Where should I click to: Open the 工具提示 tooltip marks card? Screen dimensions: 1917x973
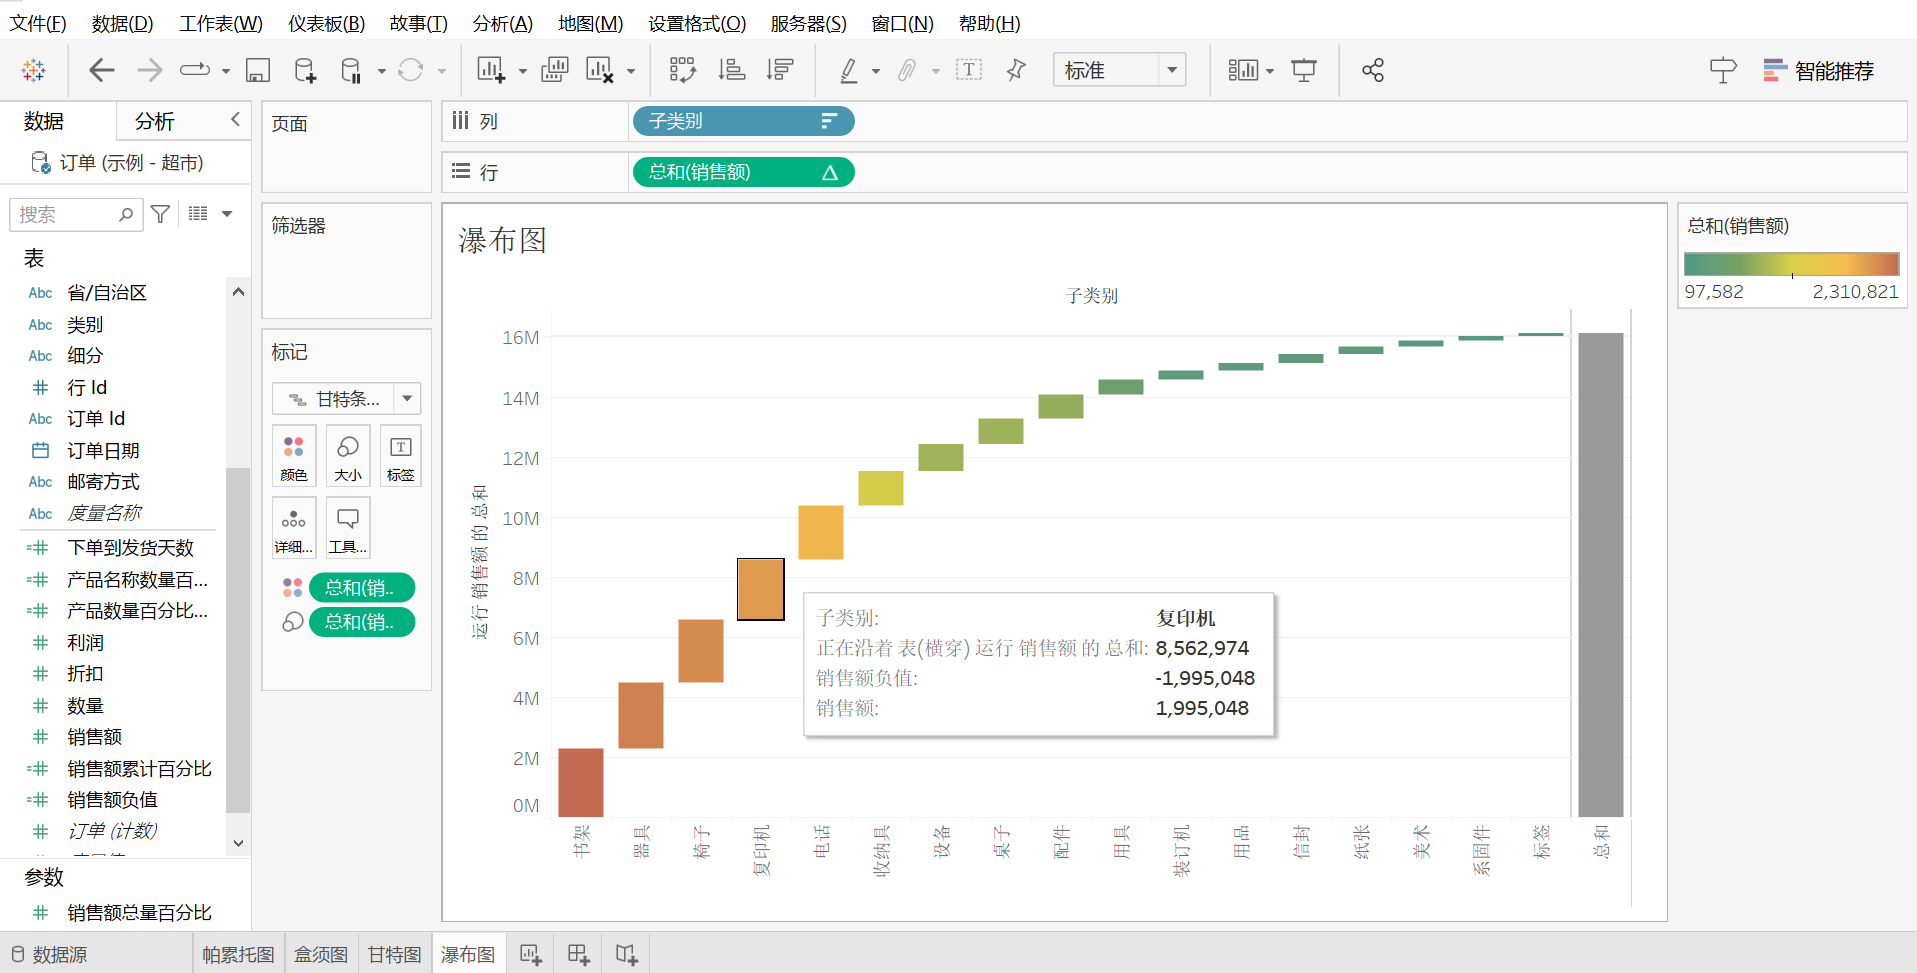tap(348, 528)
